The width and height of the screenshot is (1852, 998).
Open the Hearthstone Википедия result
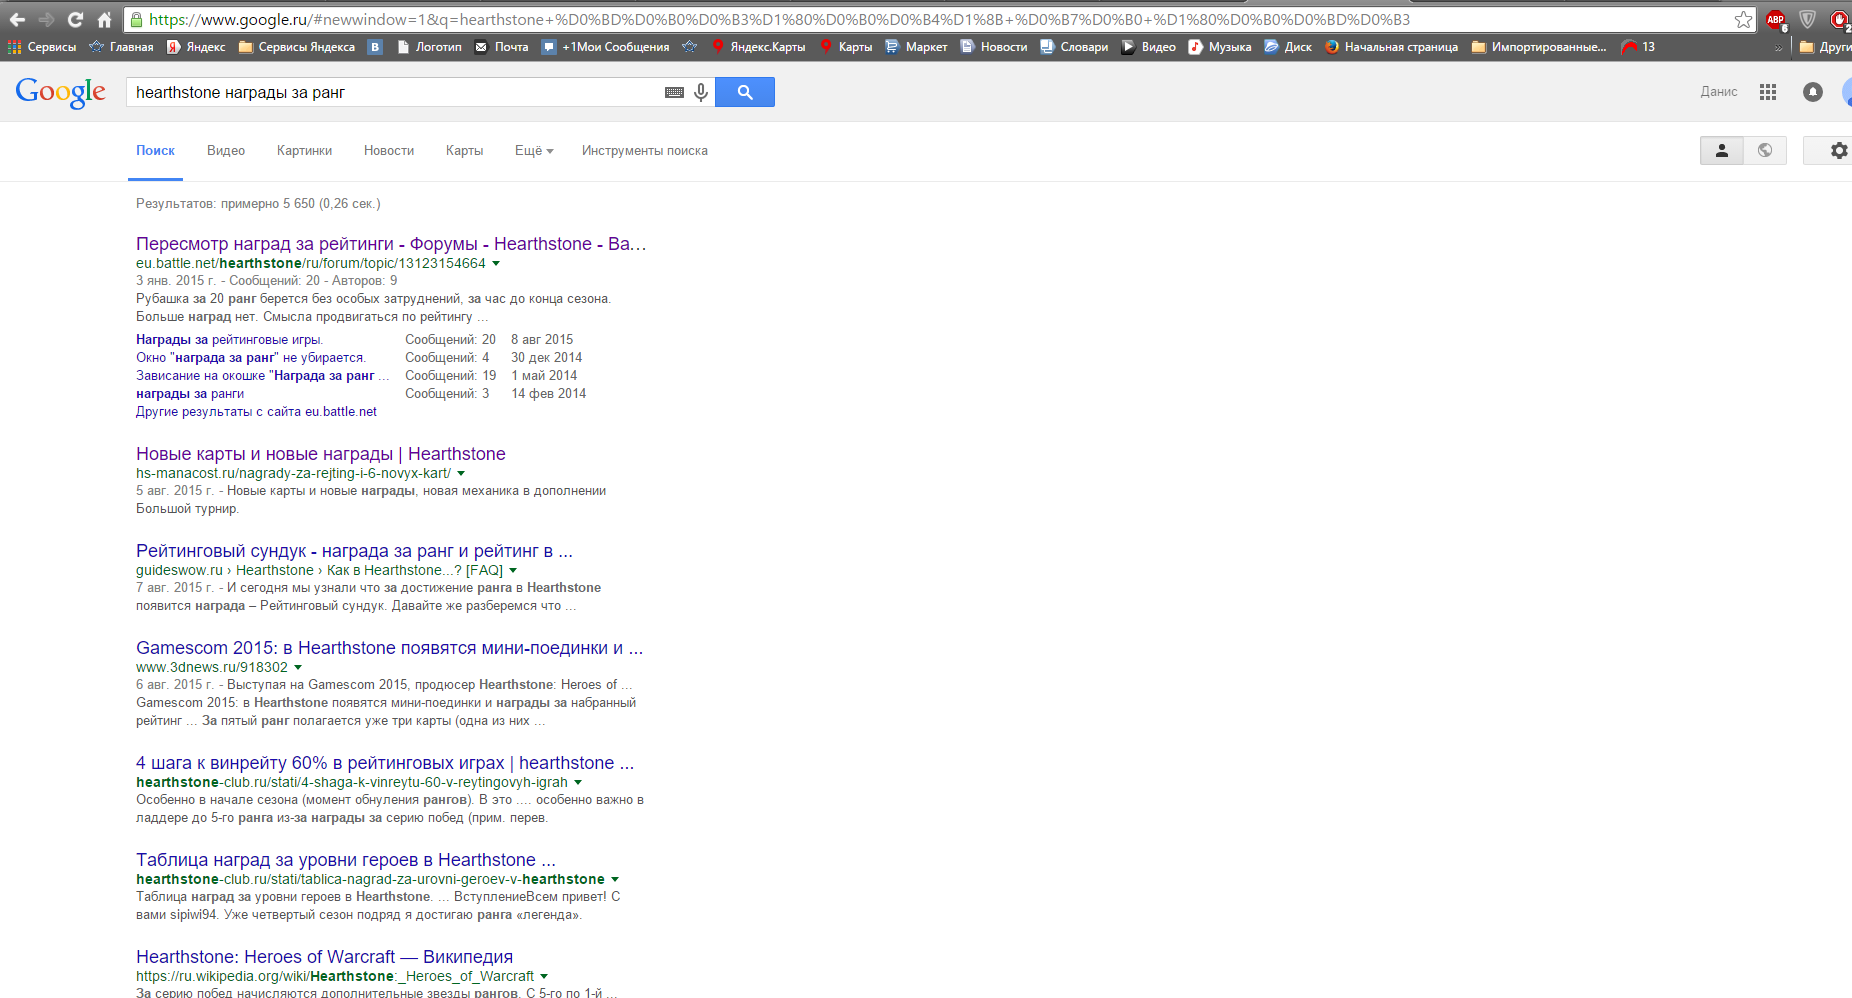coord(324,957)
